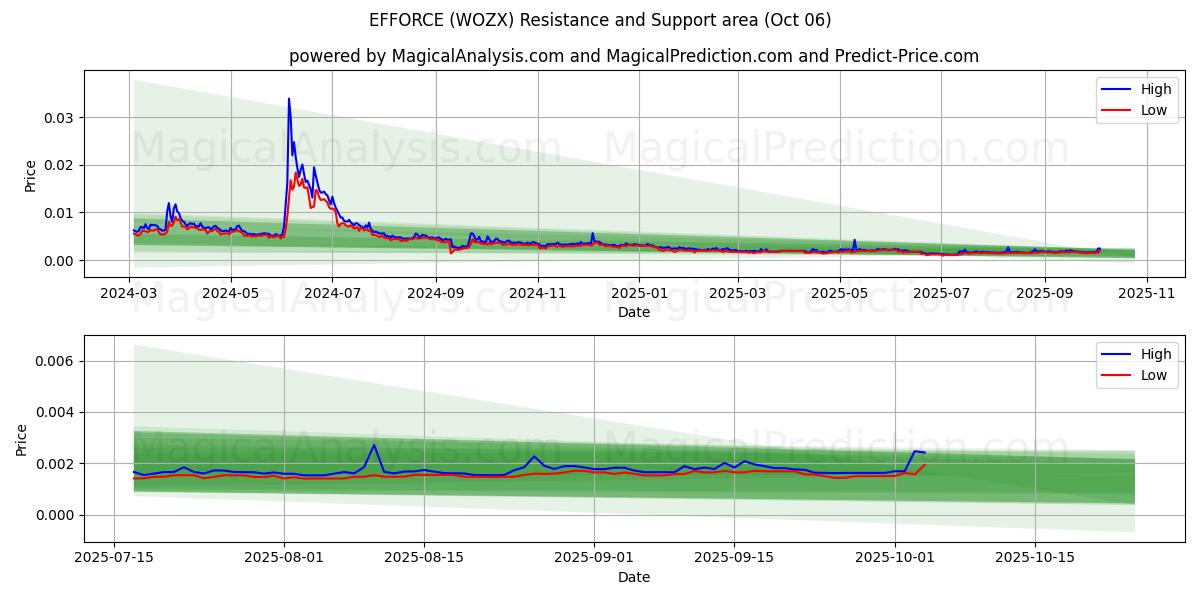Select the High label in bottom chart legend
This screenshot has height=600, width=1200.
pyautogui.click(x=1156, y=355)
